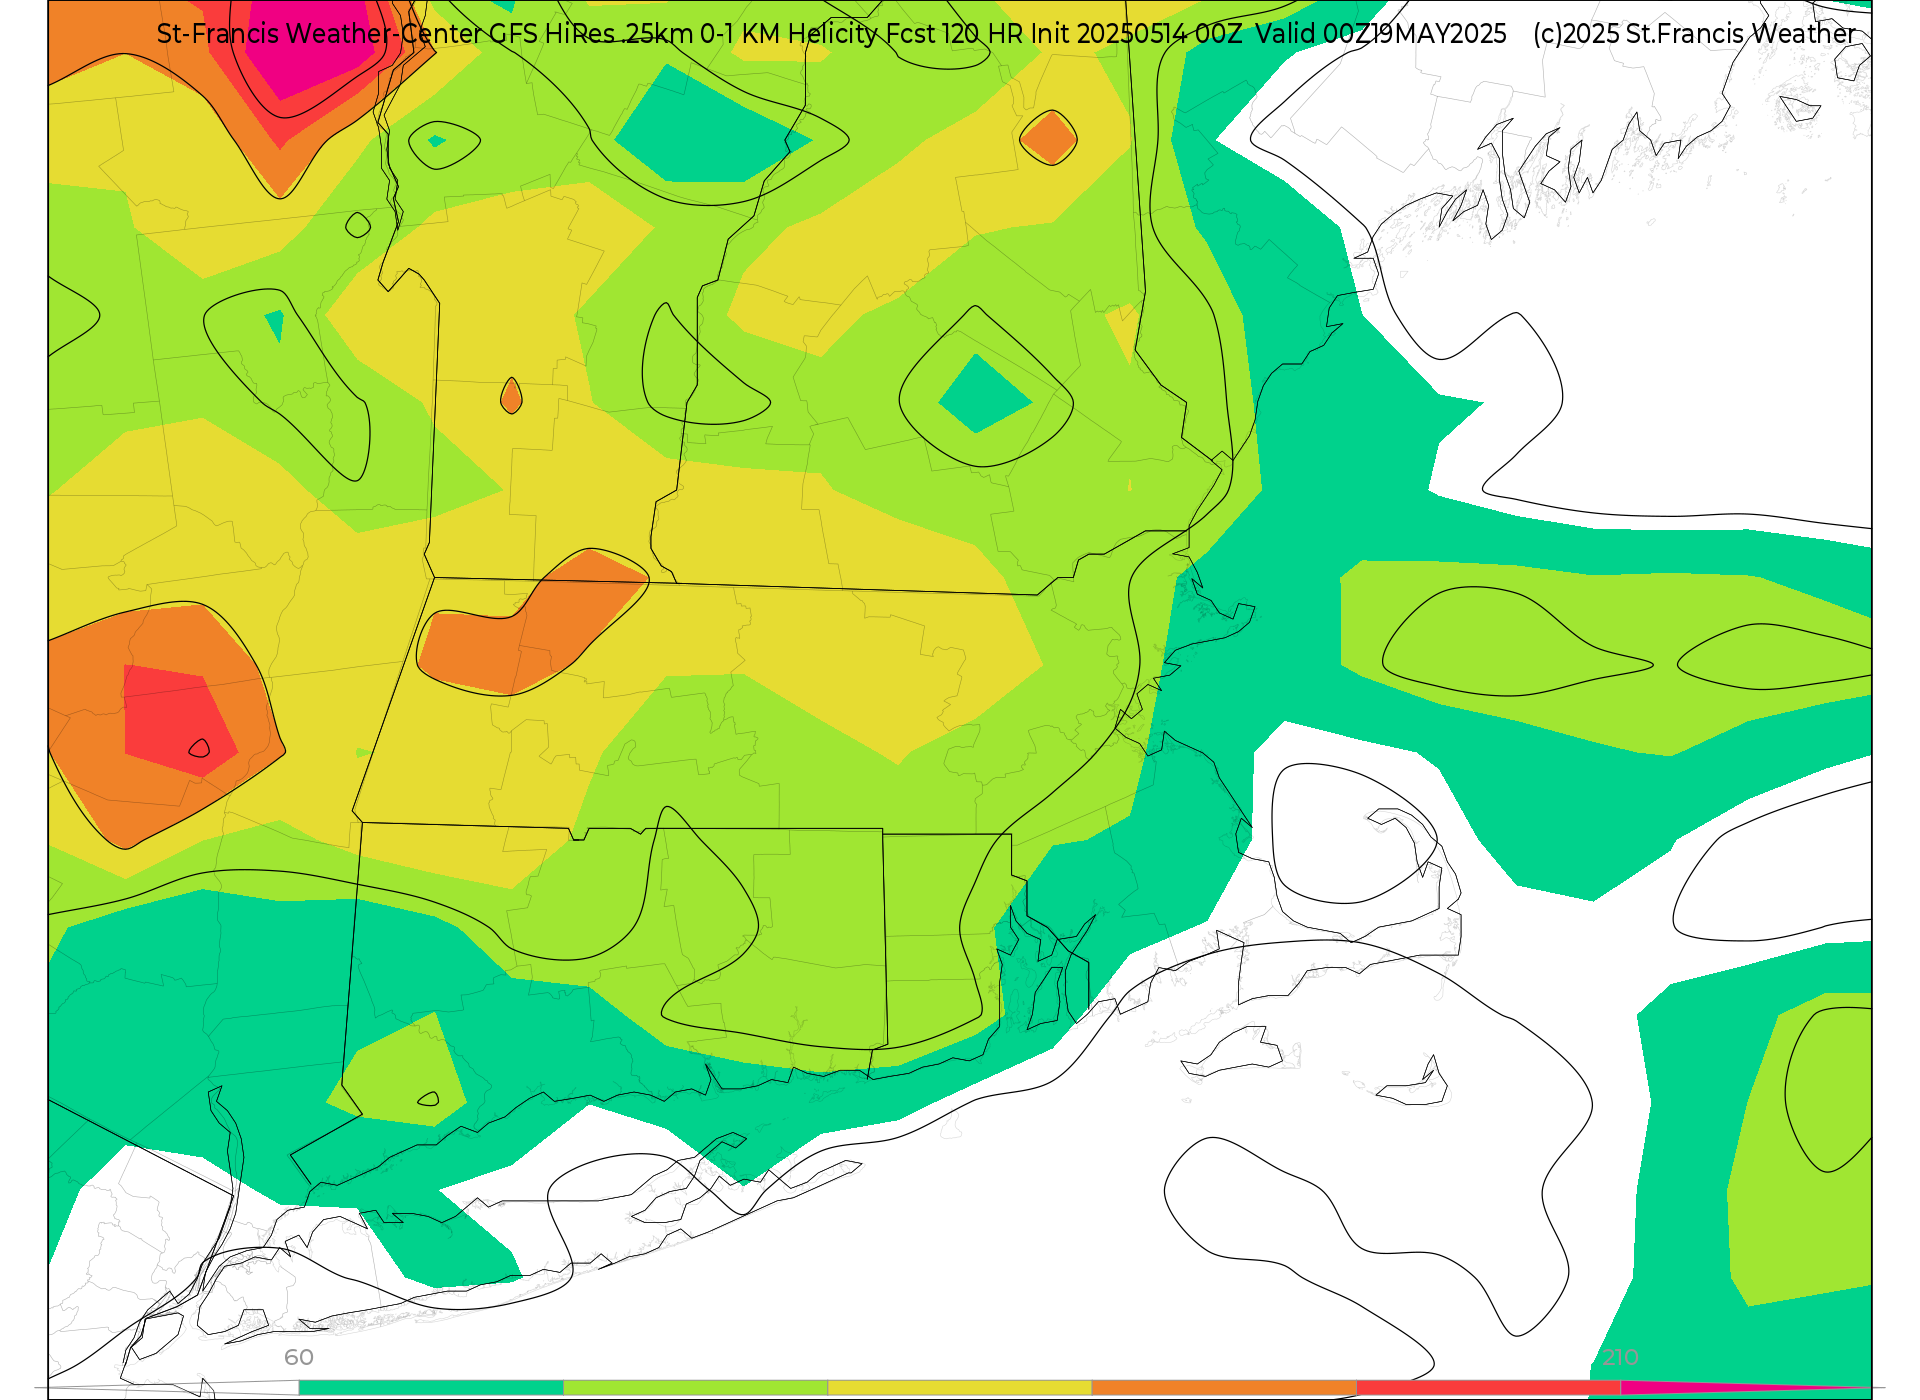This screenshot has width=1920, height=1400.
Task: Click the "Fcst 120 HR" text in the title
Action: pyautogui.click(x=954, y=34)
